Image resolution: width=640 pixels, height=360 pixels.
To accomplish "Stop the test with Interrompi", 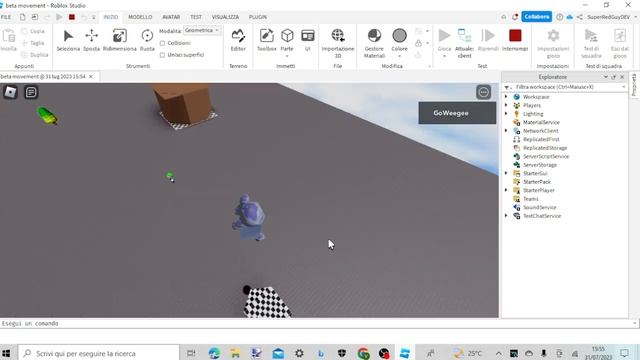I will click(515, 40).
